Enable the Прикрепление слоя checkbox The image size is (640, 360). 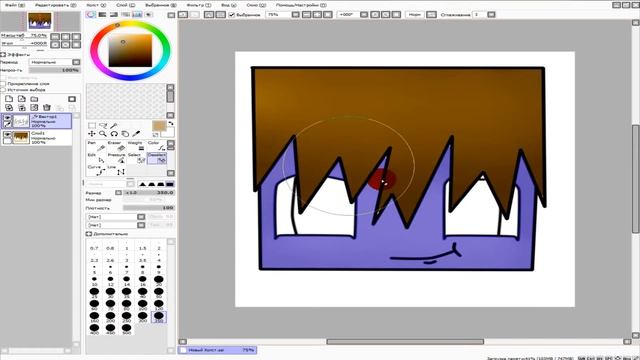pyautogui.click(x=3, y=83)
